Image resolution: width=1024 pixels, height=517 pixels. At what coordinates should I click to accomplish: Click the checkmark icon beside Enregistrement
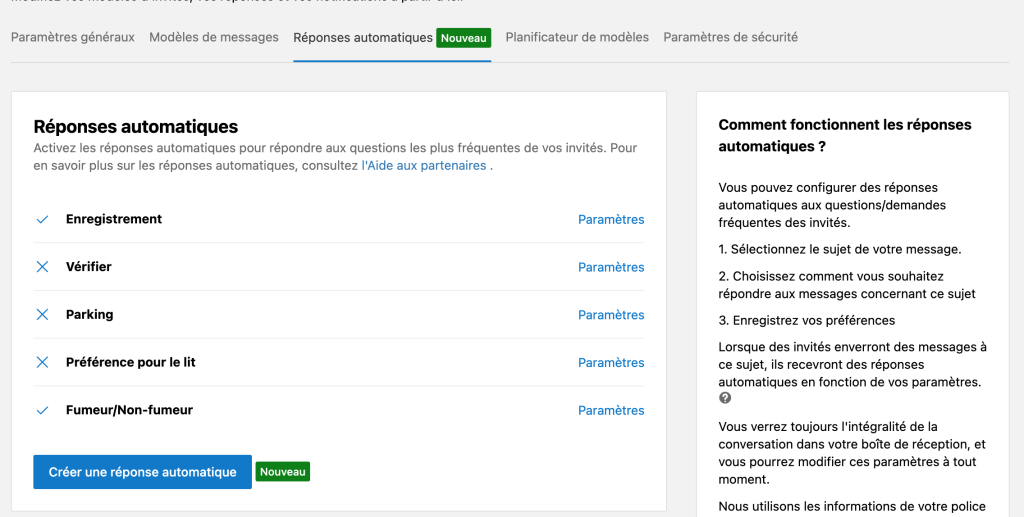[x=42, y=219]
